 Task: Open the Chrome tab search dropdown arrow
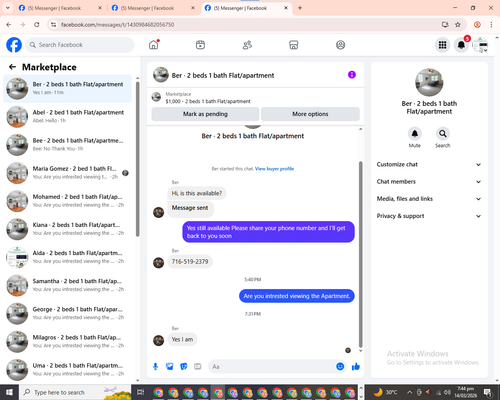8,8
